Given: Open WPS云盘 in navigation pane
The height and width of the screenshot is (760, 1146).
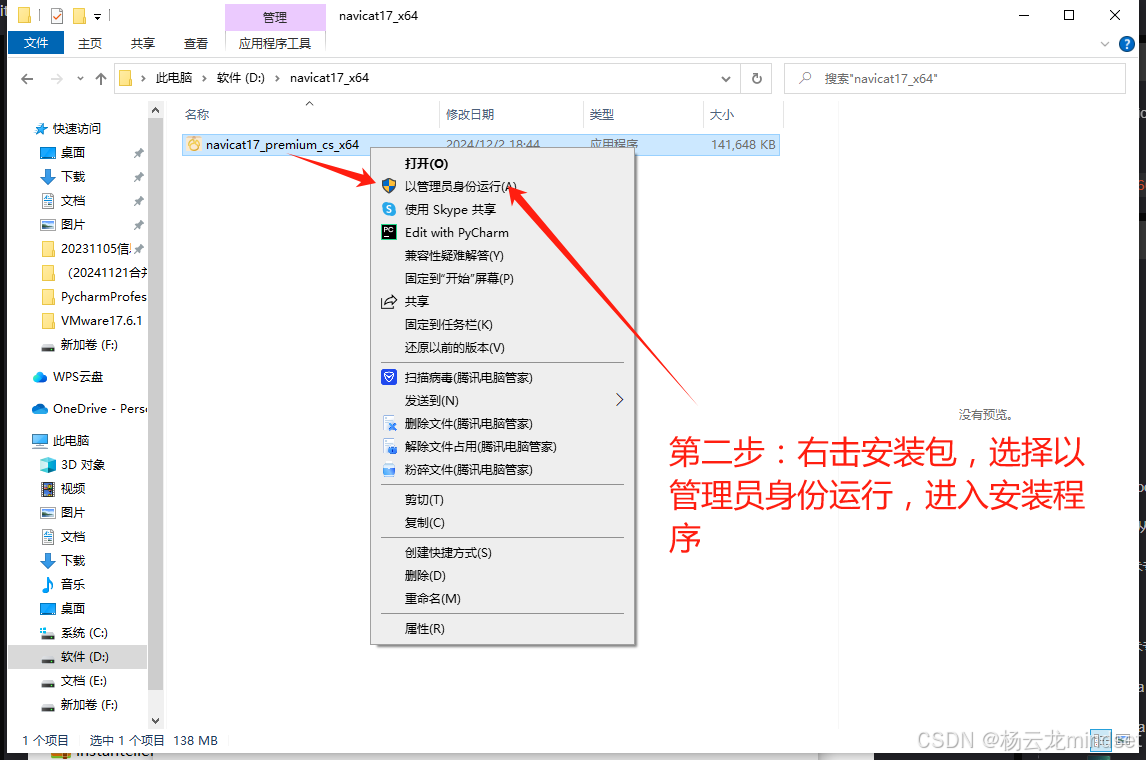Looking at the screenshot, I should (77, 377).
